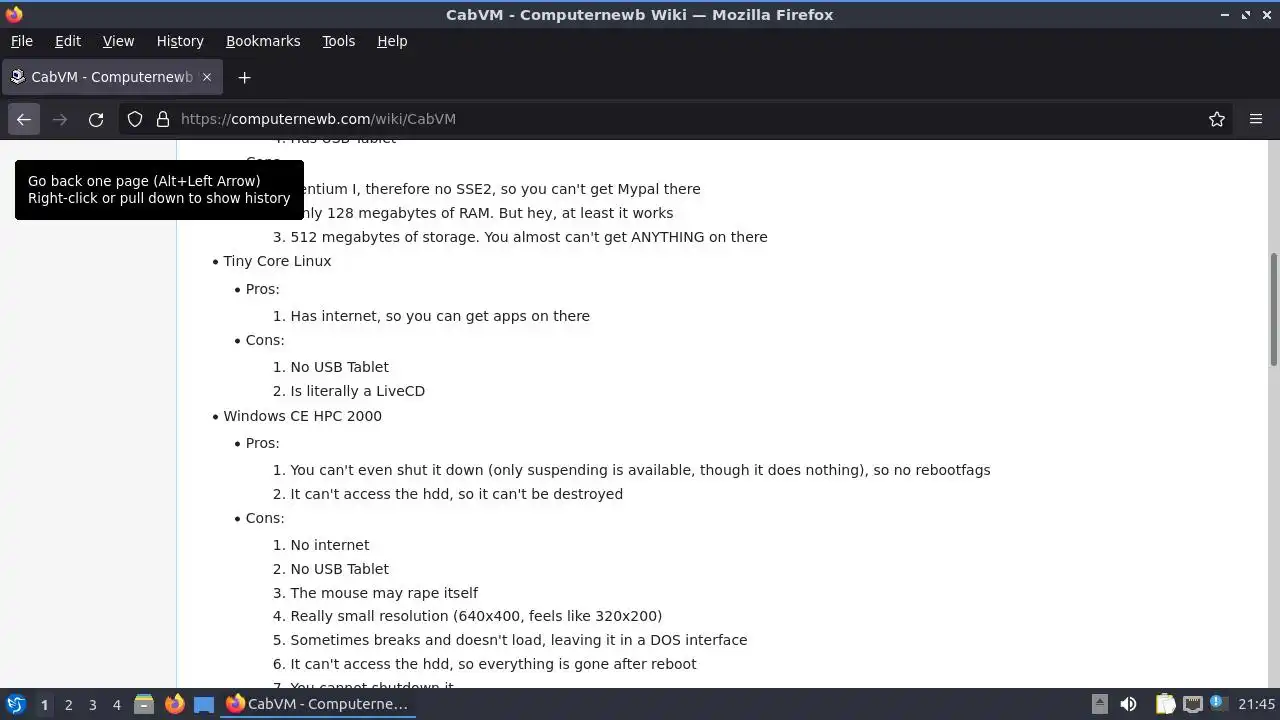Switch to virtual desktop 4

tap(116, 704)
